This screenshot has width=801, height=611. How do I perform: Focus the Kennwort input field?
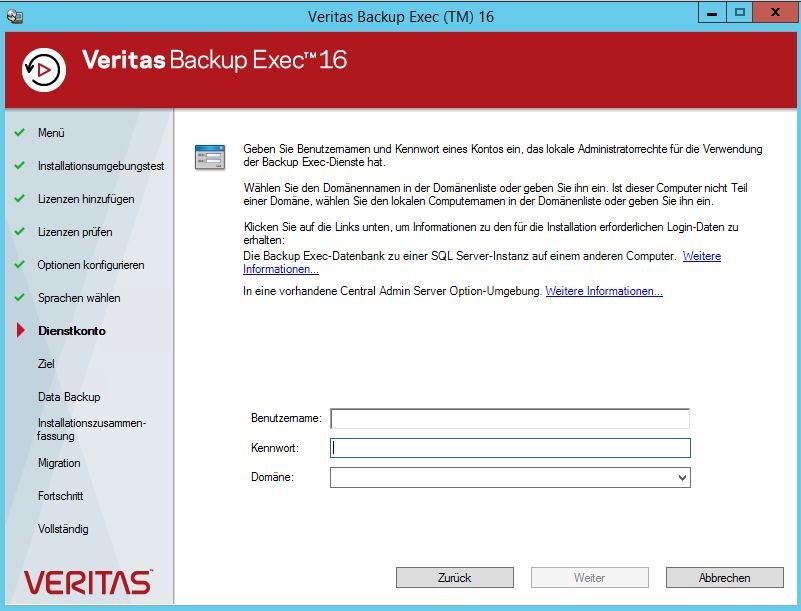pos(510,448)
